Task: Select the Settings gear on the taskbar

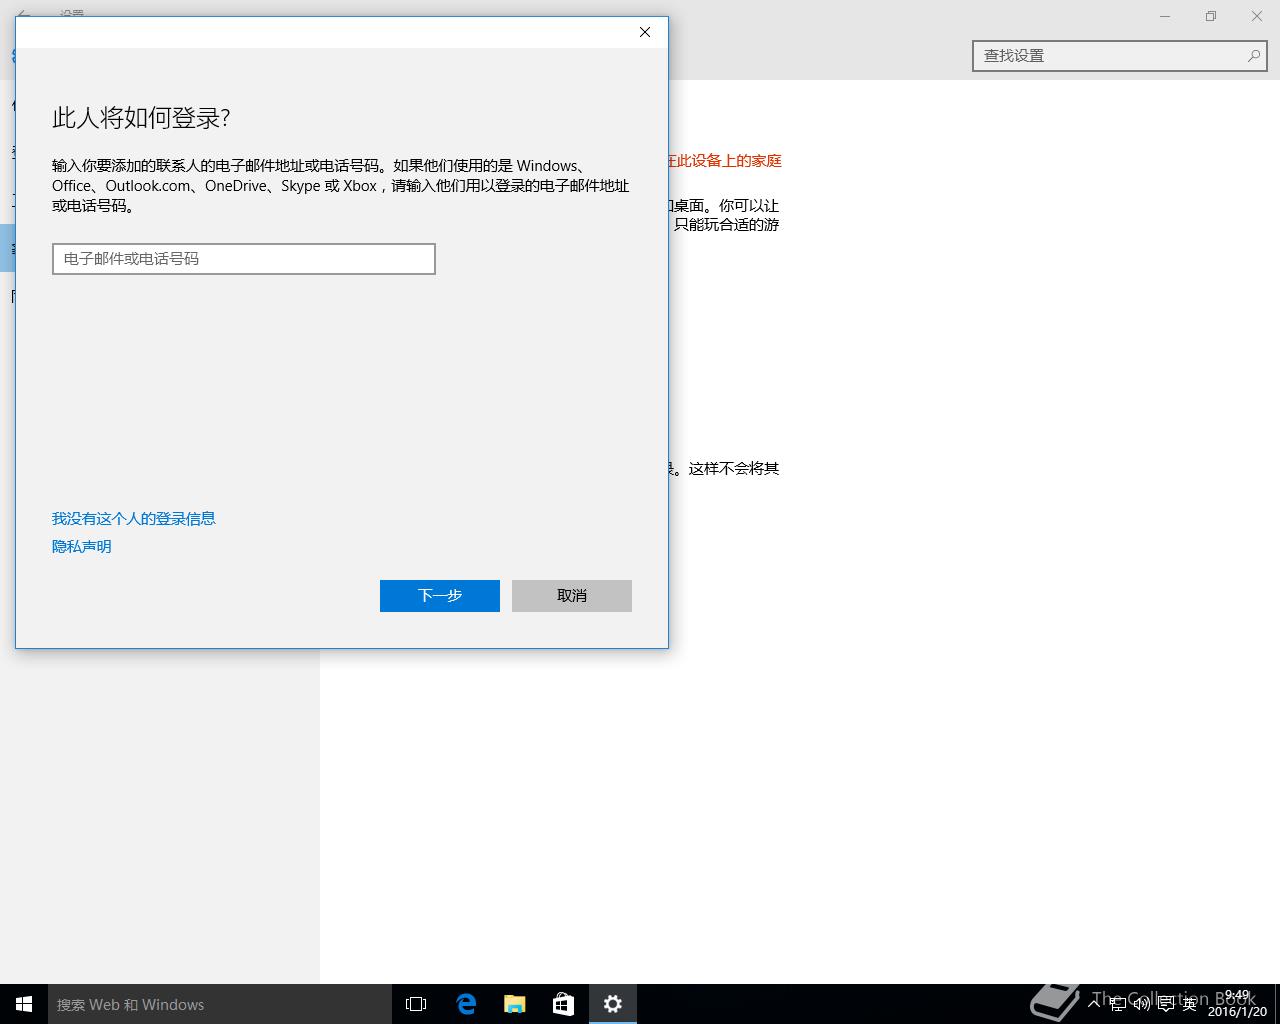Action: 613,1004
